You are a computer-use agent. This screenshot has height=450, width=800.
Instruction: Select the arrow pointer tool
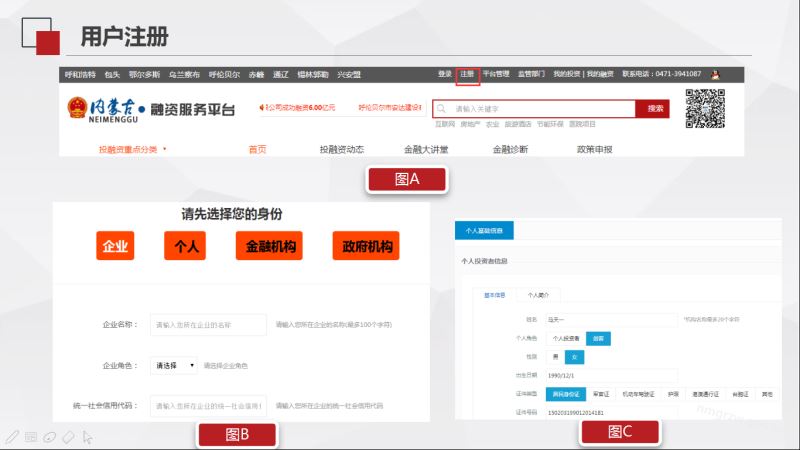pos(88,437)
